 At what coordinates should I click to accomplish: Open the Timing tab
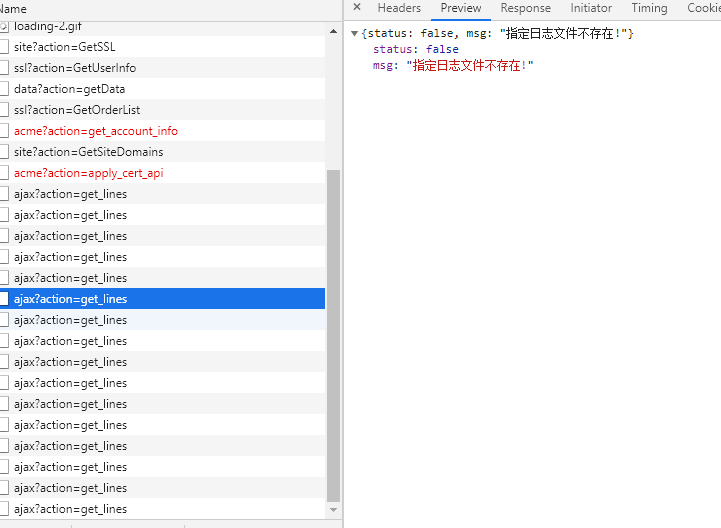point(649,8)
